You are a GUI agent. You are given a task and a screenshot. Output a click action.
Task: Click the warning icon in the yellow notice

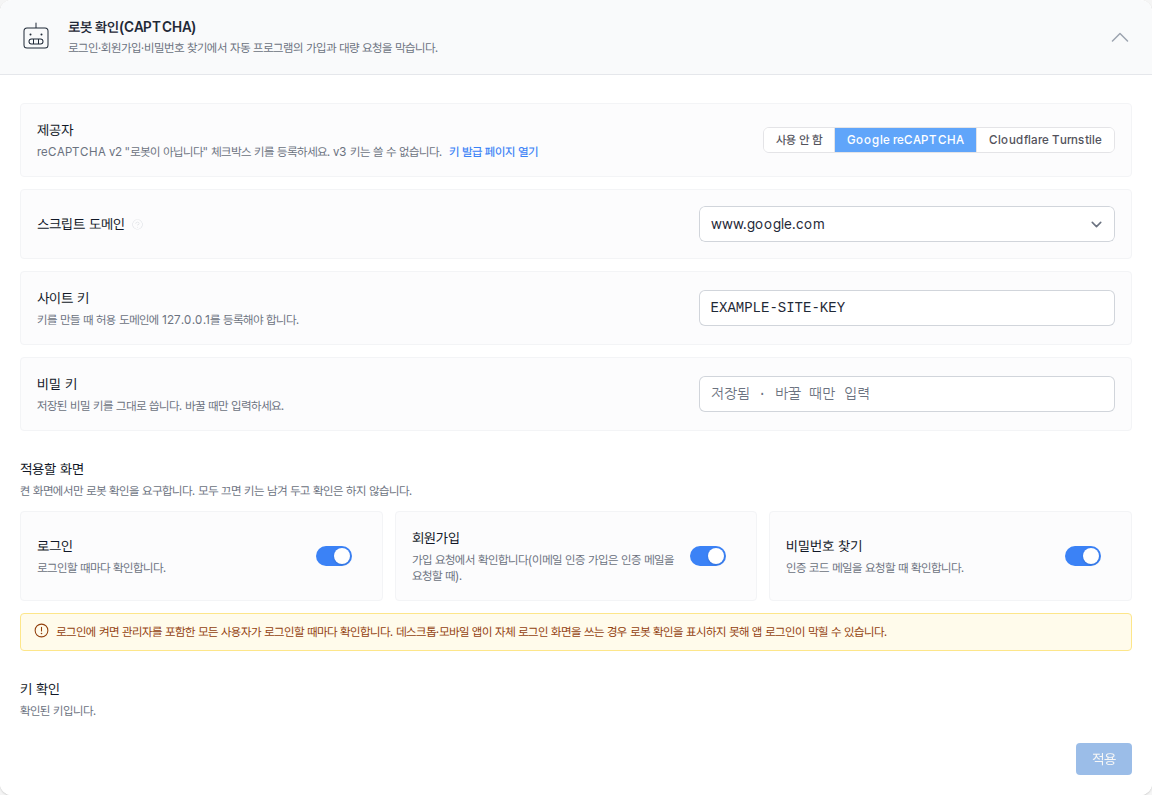click(x=41, y=631)
